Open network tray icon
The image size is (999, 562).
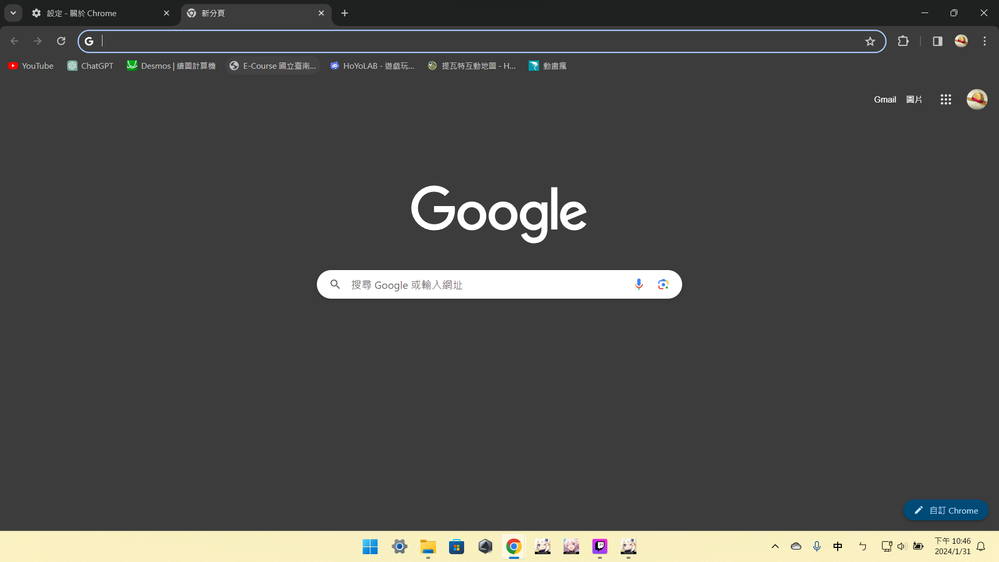(886, 547)
